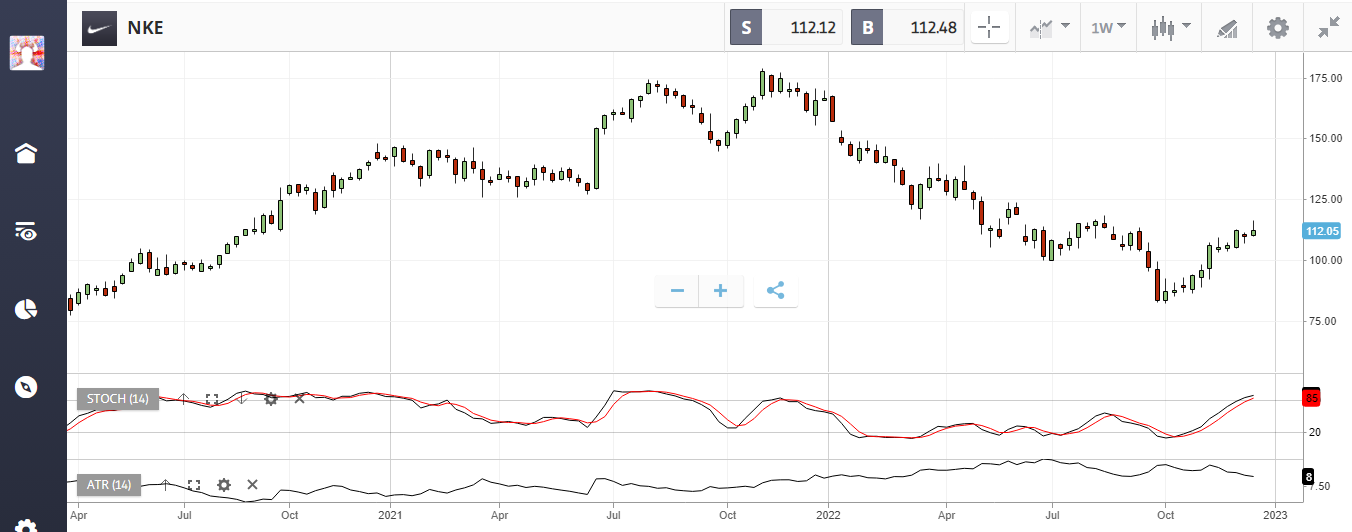Screen dimensions: 1352x532
Task: Open the portfolio pie chart icon
Action: (26, 309)
